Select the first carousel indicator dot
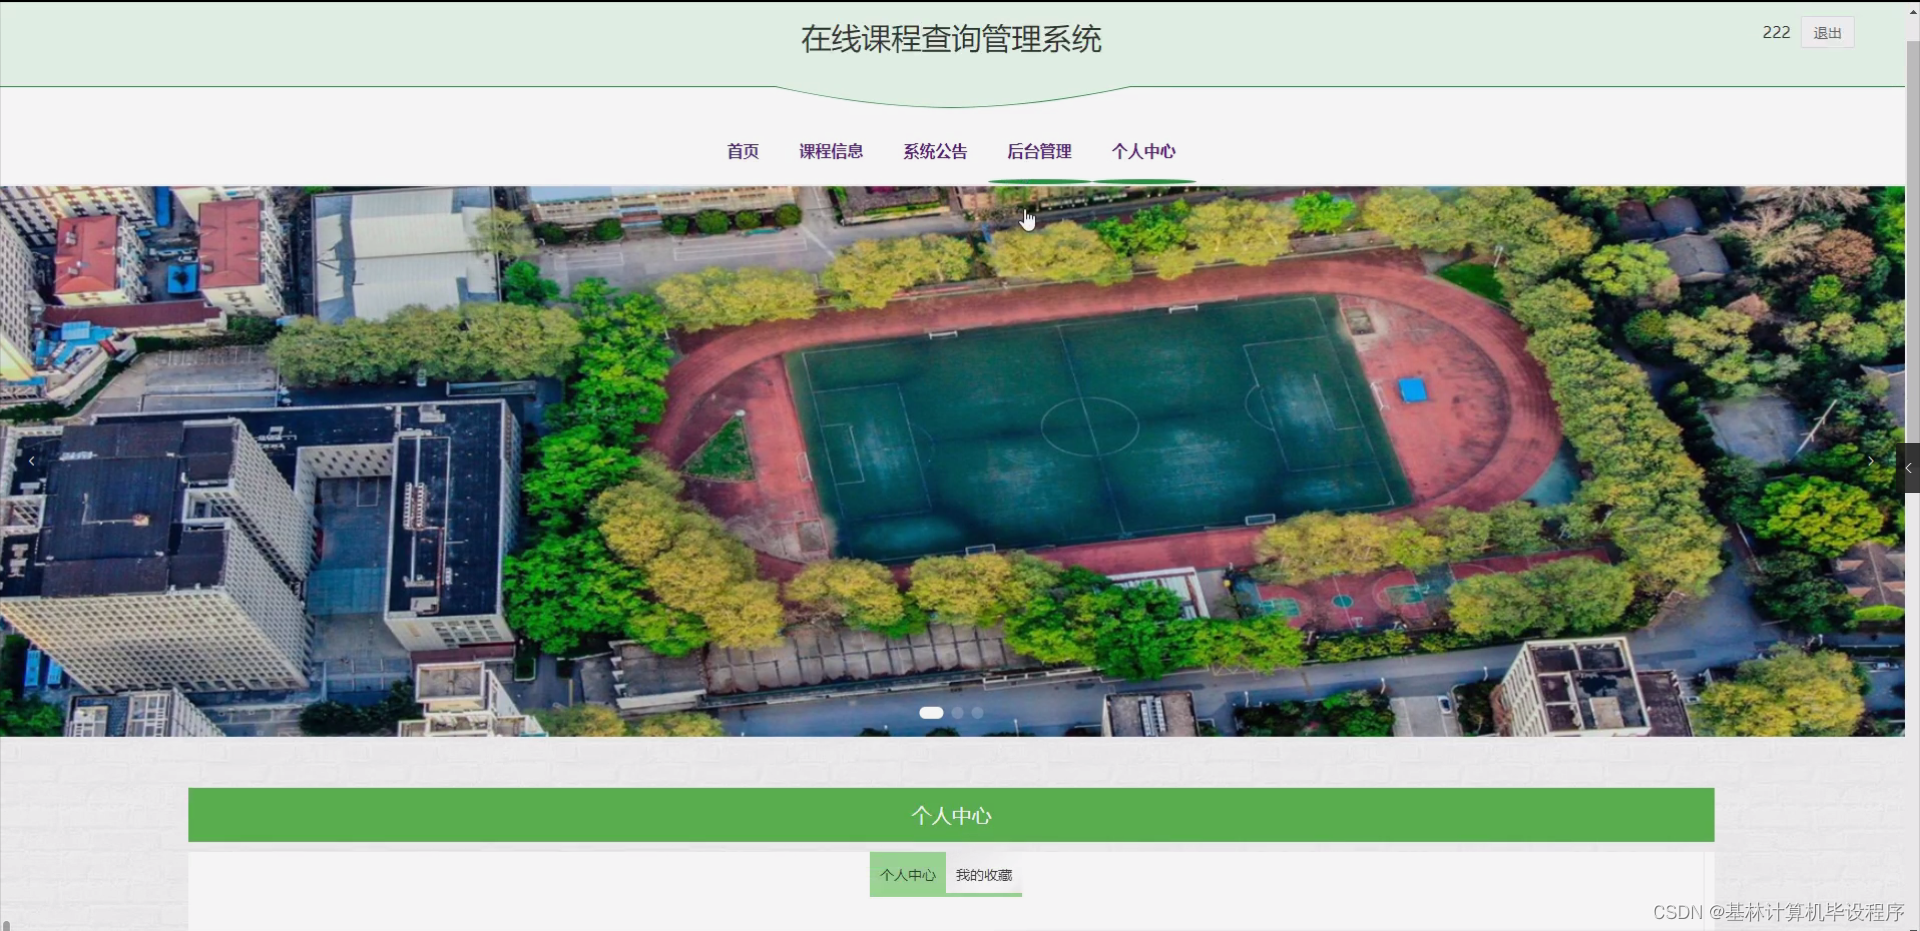This screenshot has height=931, width=1920. coord(931,712)
